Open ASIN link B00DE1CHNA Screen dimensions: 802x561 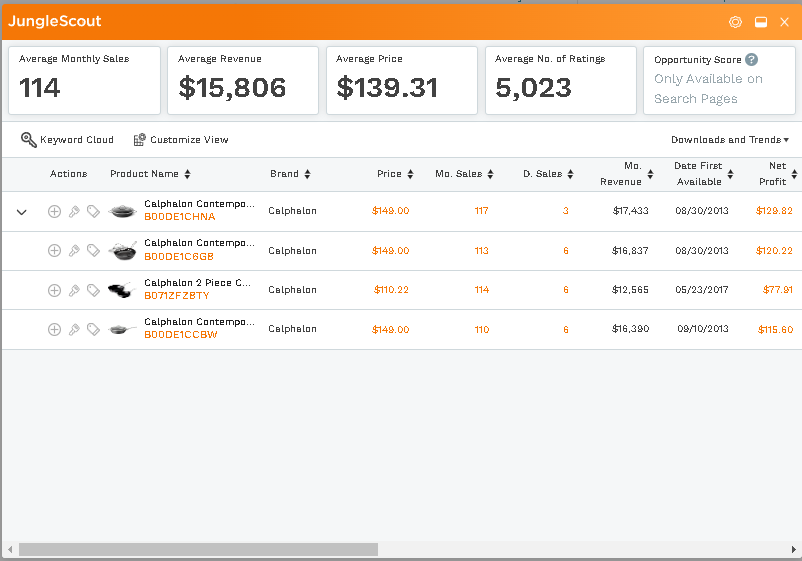(x=180, y=217)
